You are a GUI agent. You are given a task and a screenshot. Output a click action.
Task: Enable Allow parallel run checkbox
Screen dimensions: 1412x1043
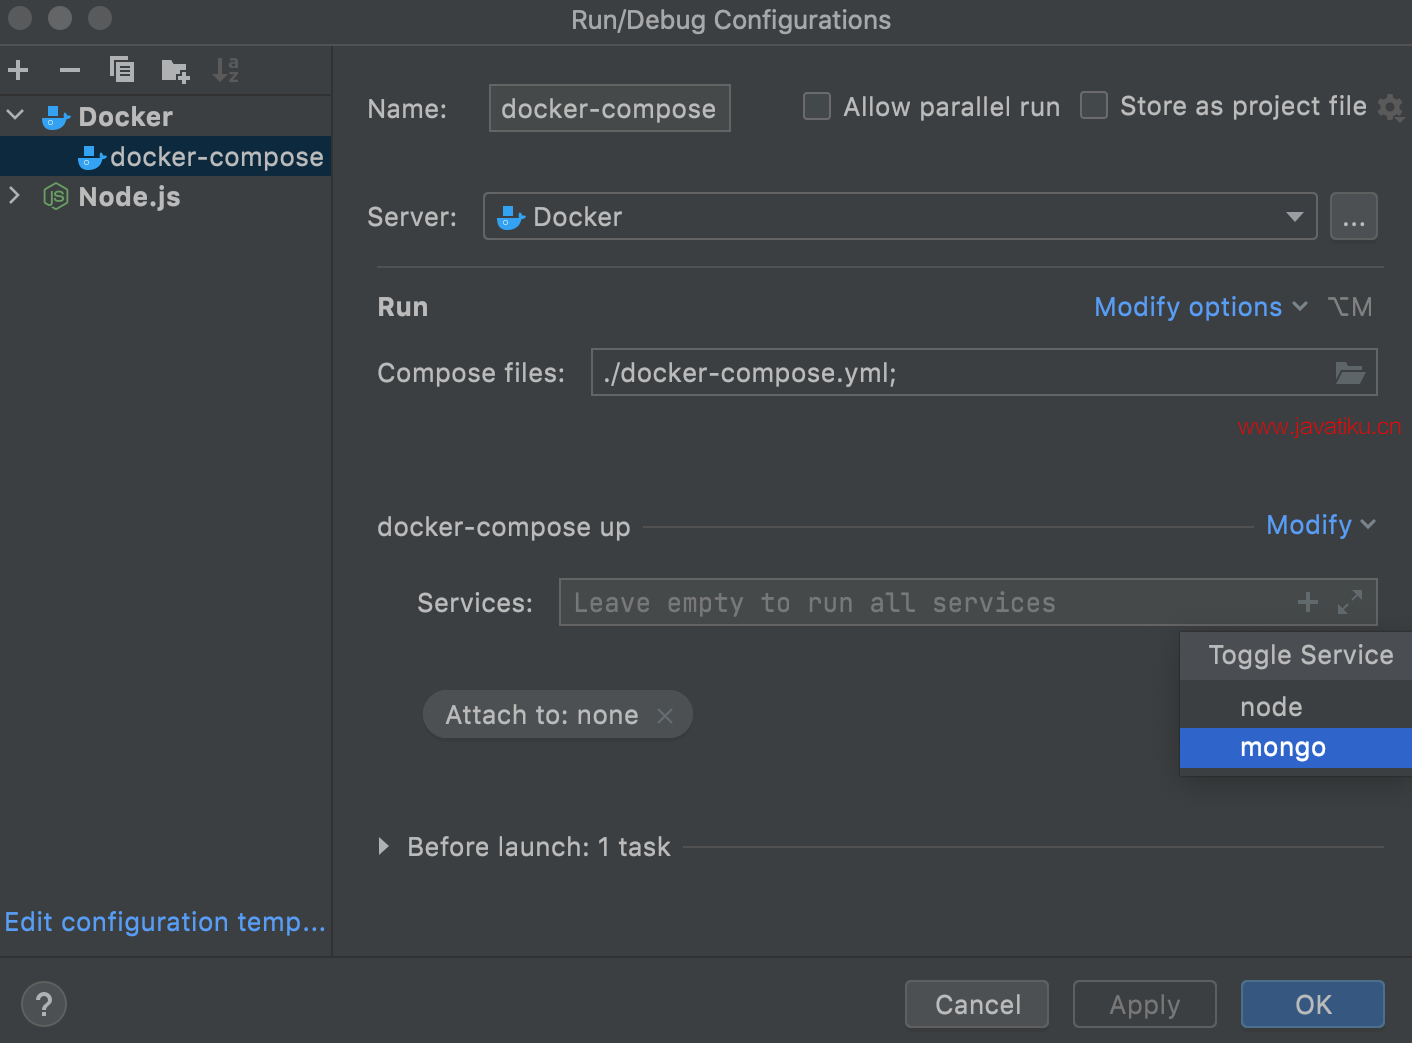(817, 106)
